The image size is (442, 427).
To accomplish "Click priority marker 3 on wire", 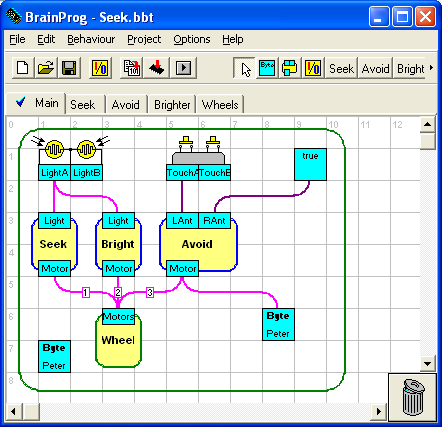I will [150, 293].
